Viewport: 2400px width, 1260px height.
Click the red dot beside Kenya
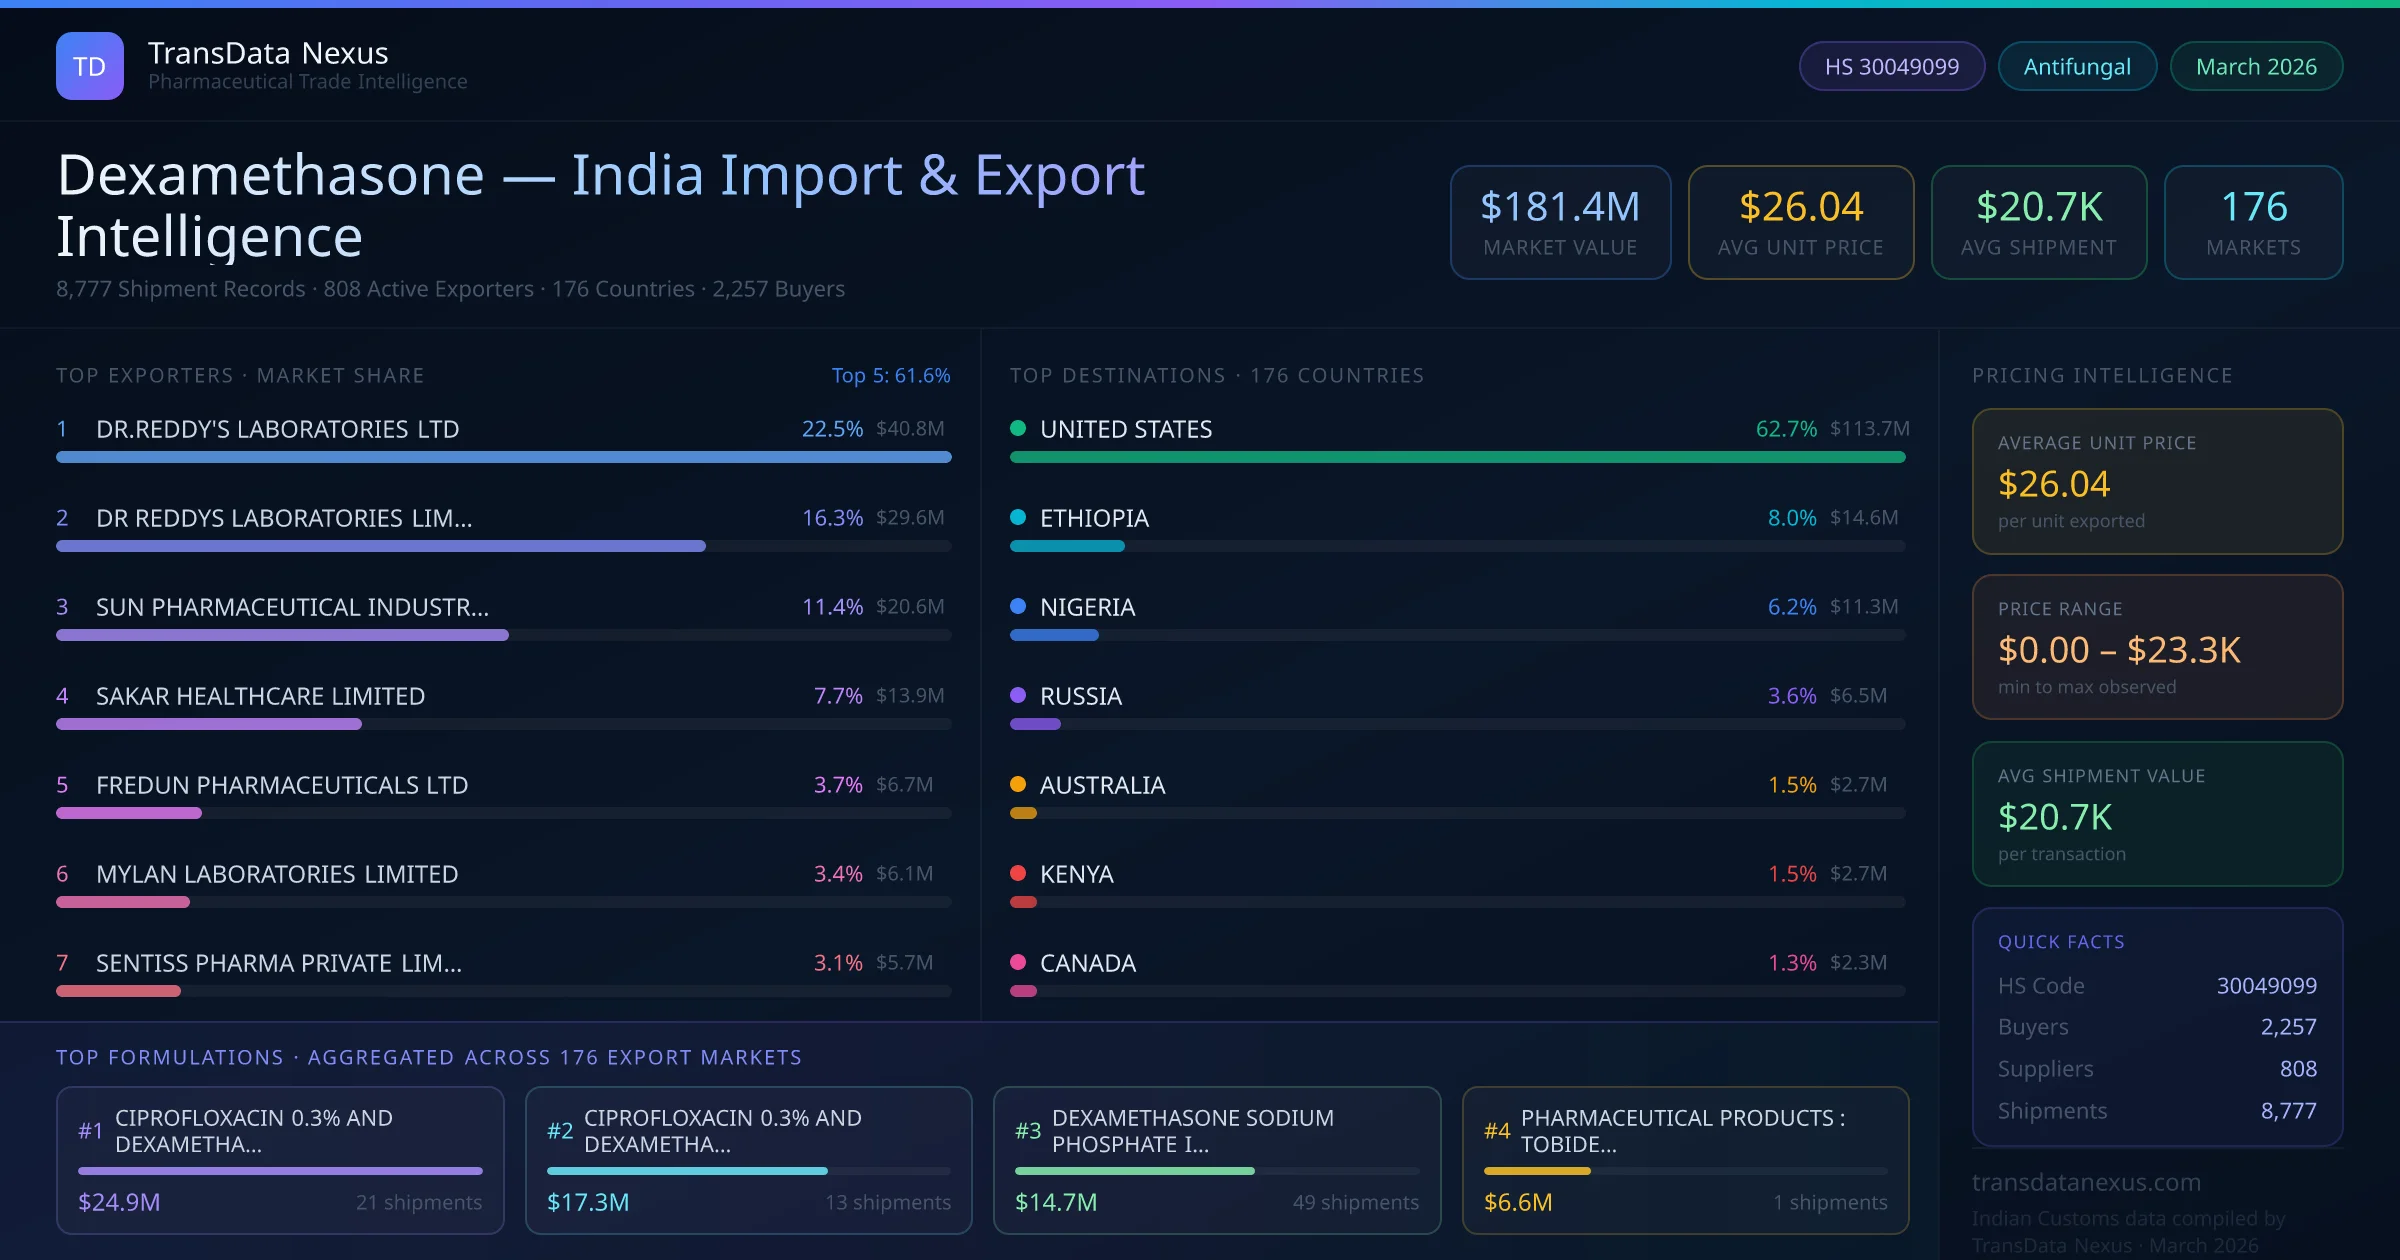click(x=1018, y=873)
